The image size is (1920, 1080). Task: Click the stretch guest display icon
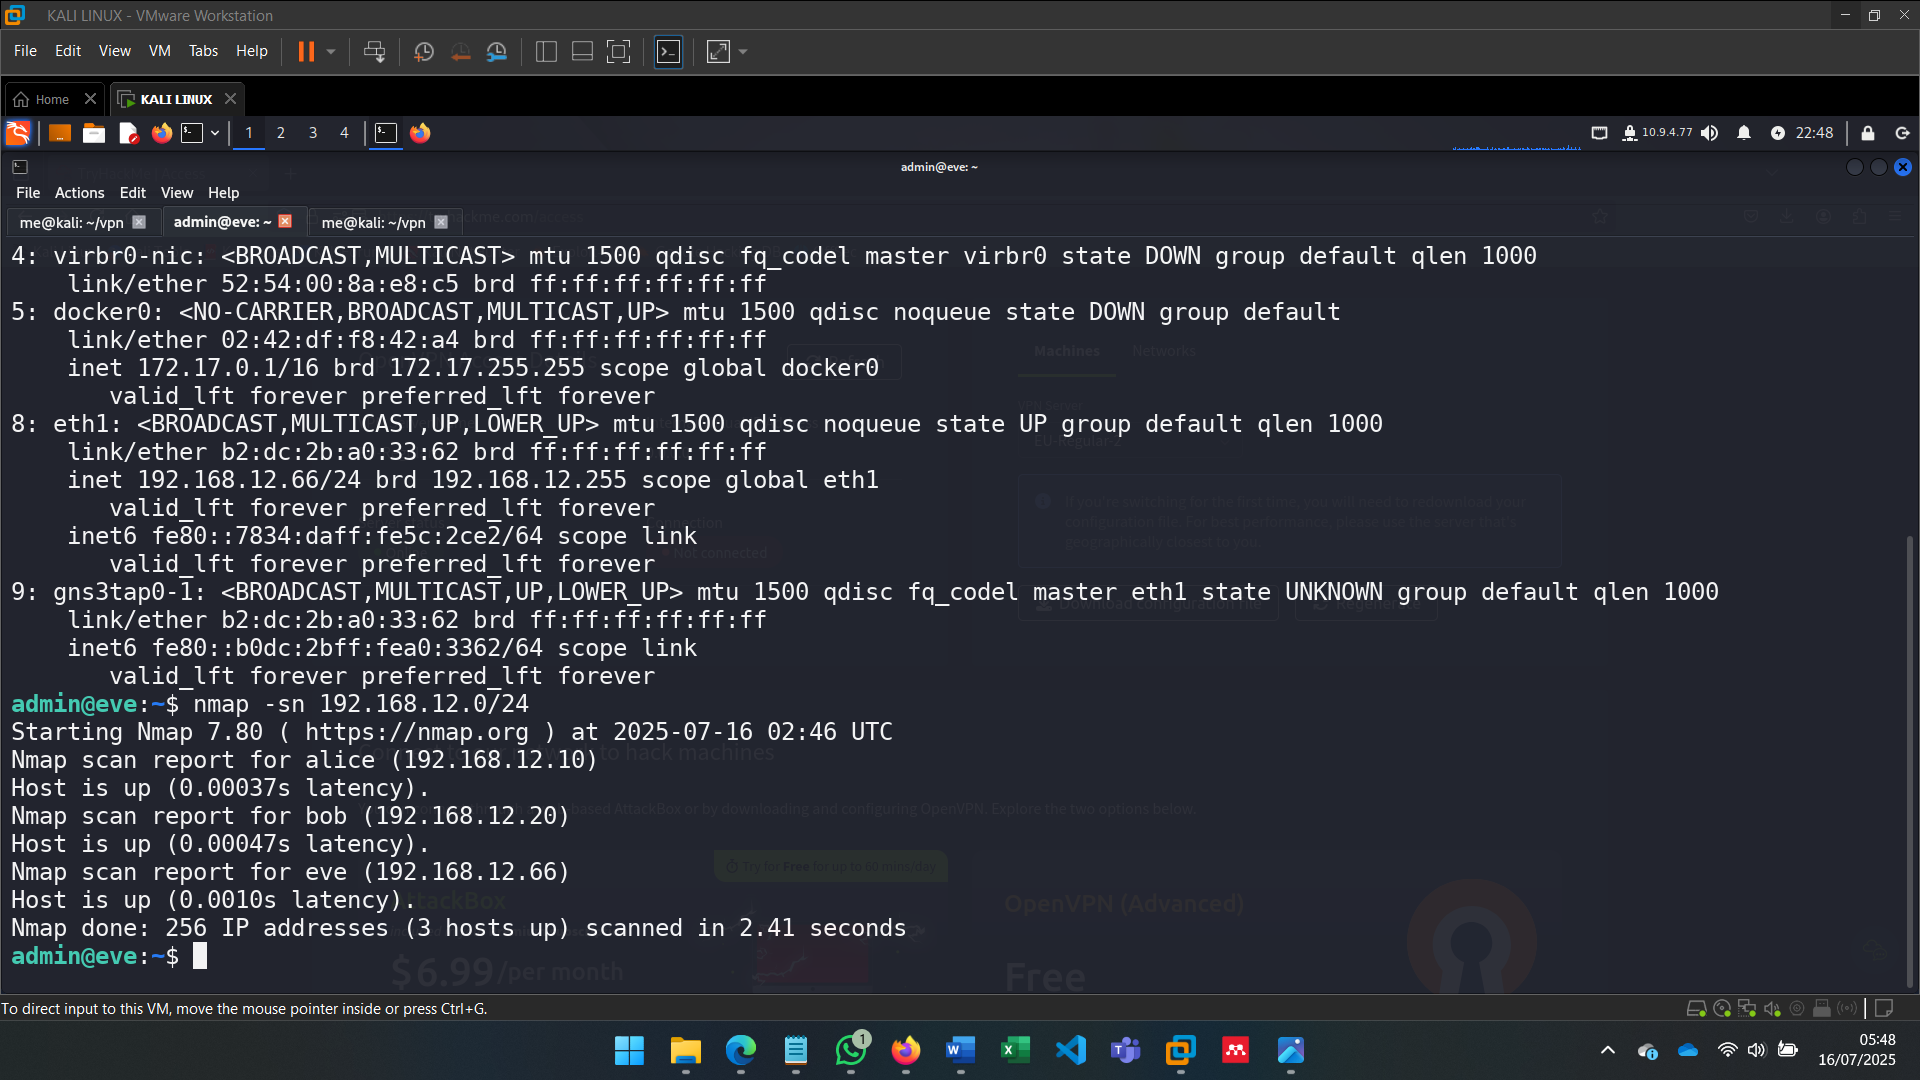click(x=718, y=51)
